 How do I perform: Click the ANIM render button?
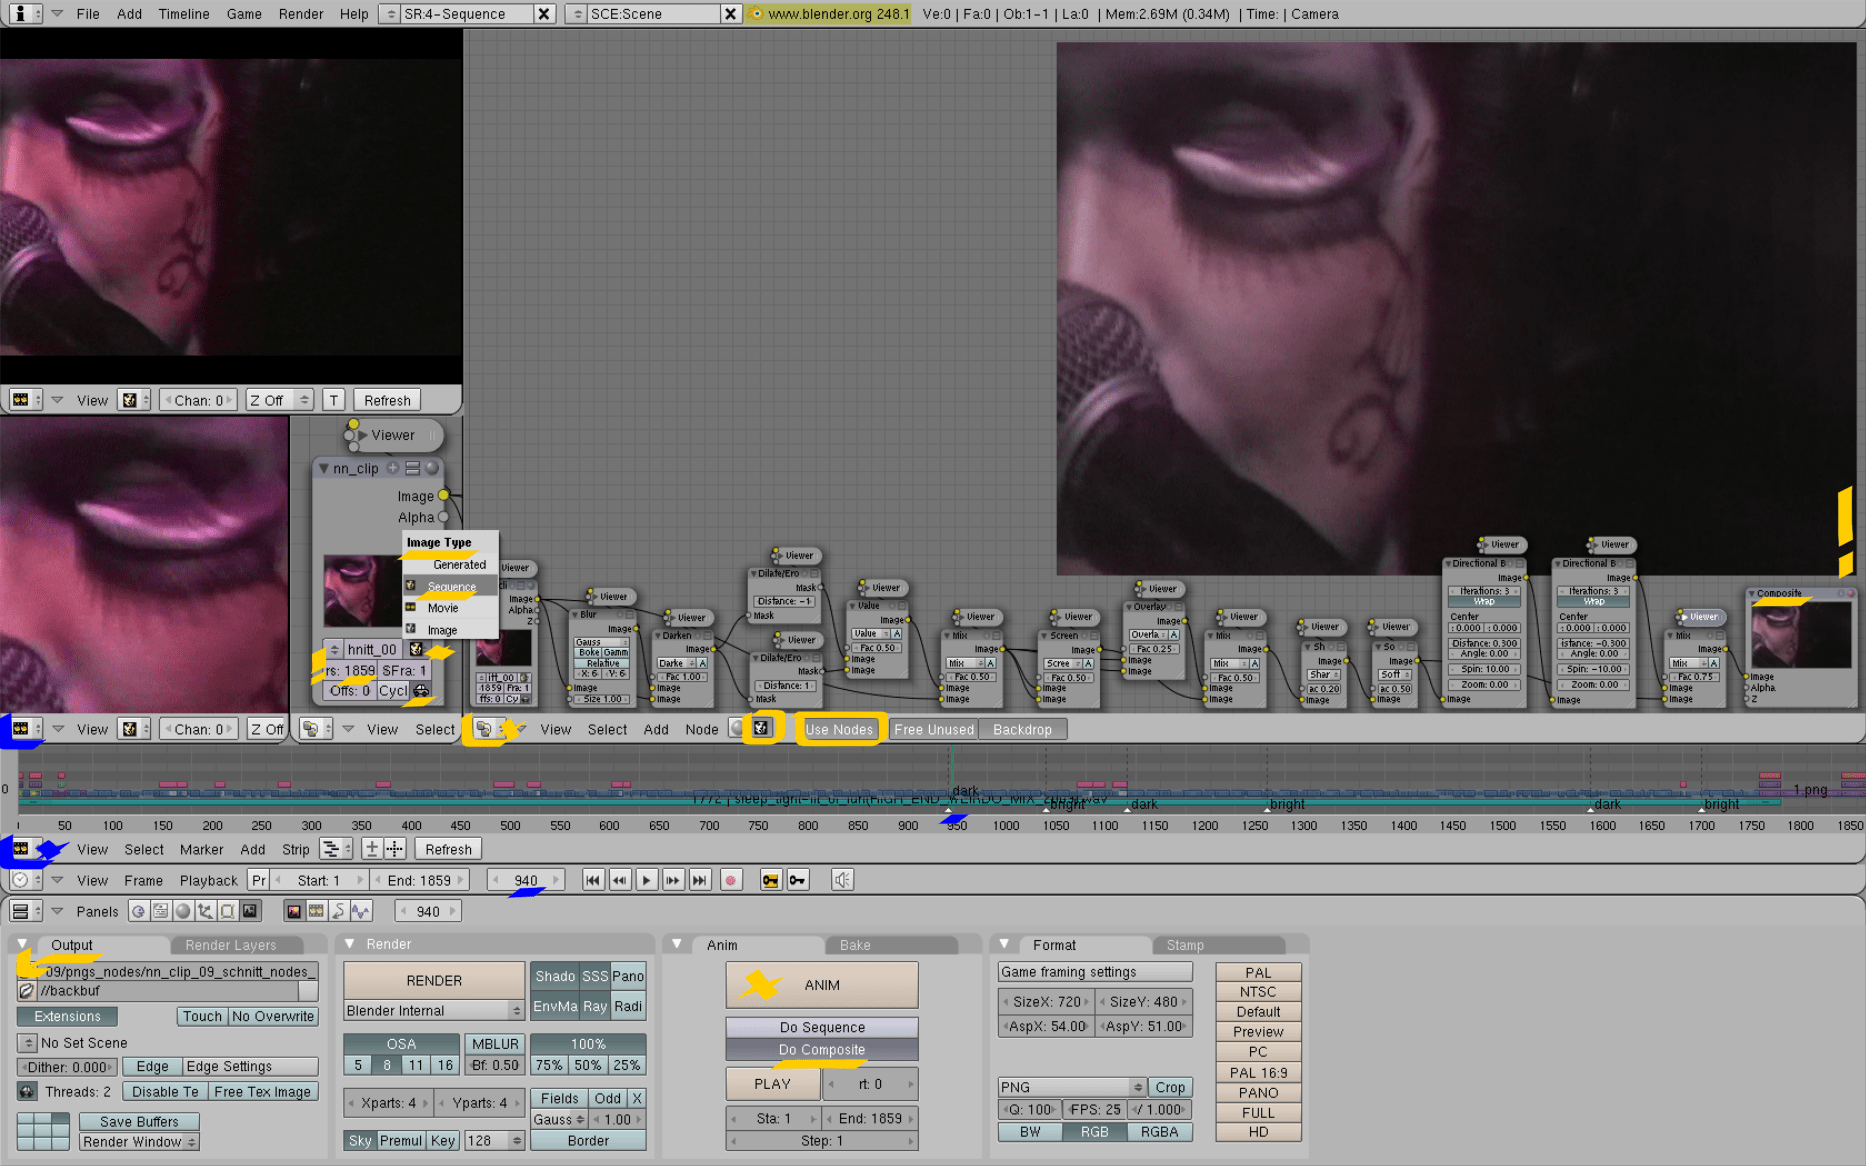(822, 985)
